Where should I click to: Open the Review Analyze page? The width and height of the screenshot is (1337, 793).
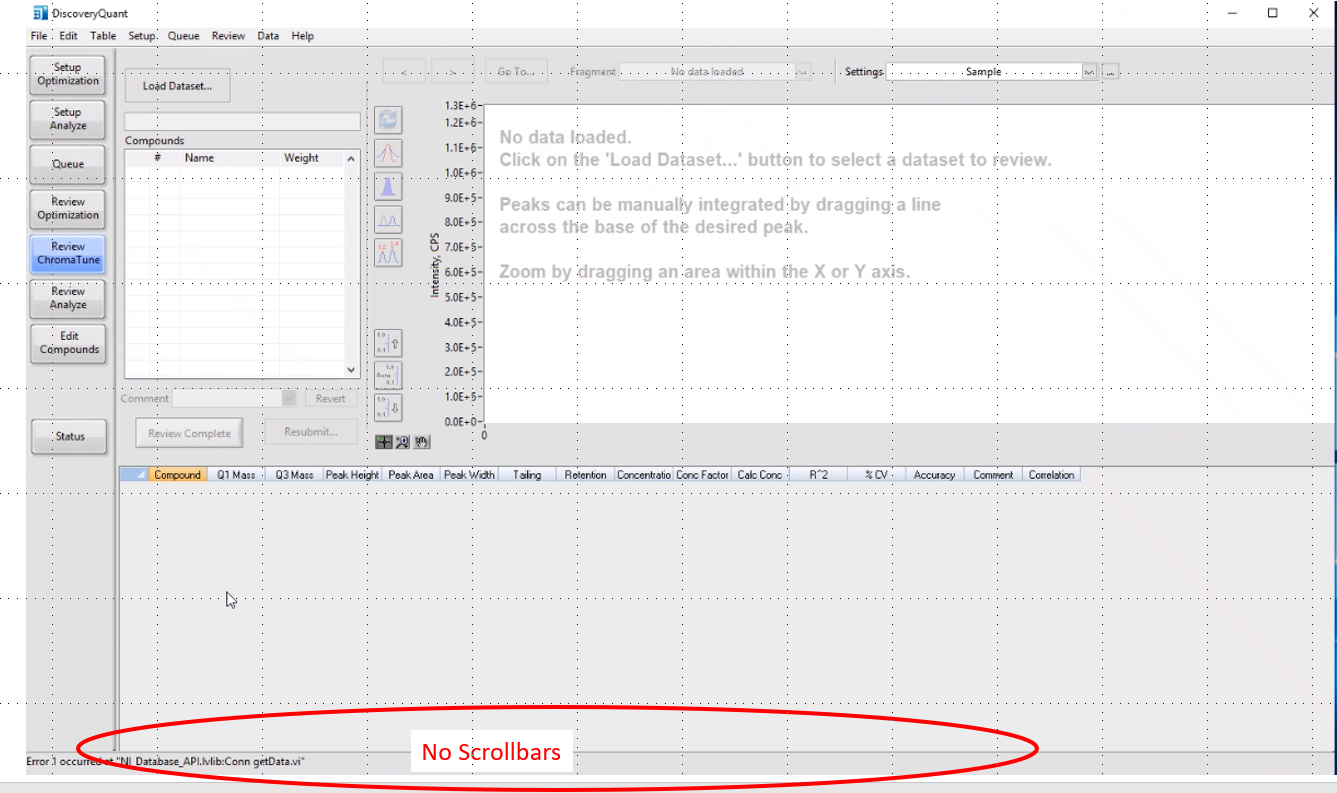[x=68, y=298]
